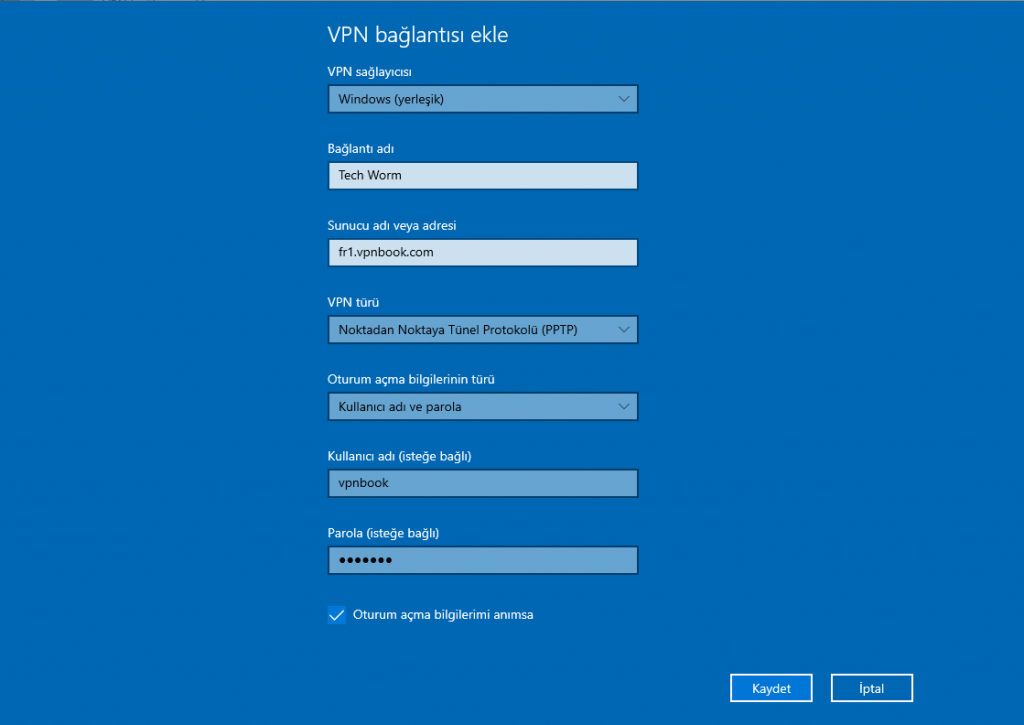Click the Kullanıcı adı field showing vpnbook

coord(483,483)
